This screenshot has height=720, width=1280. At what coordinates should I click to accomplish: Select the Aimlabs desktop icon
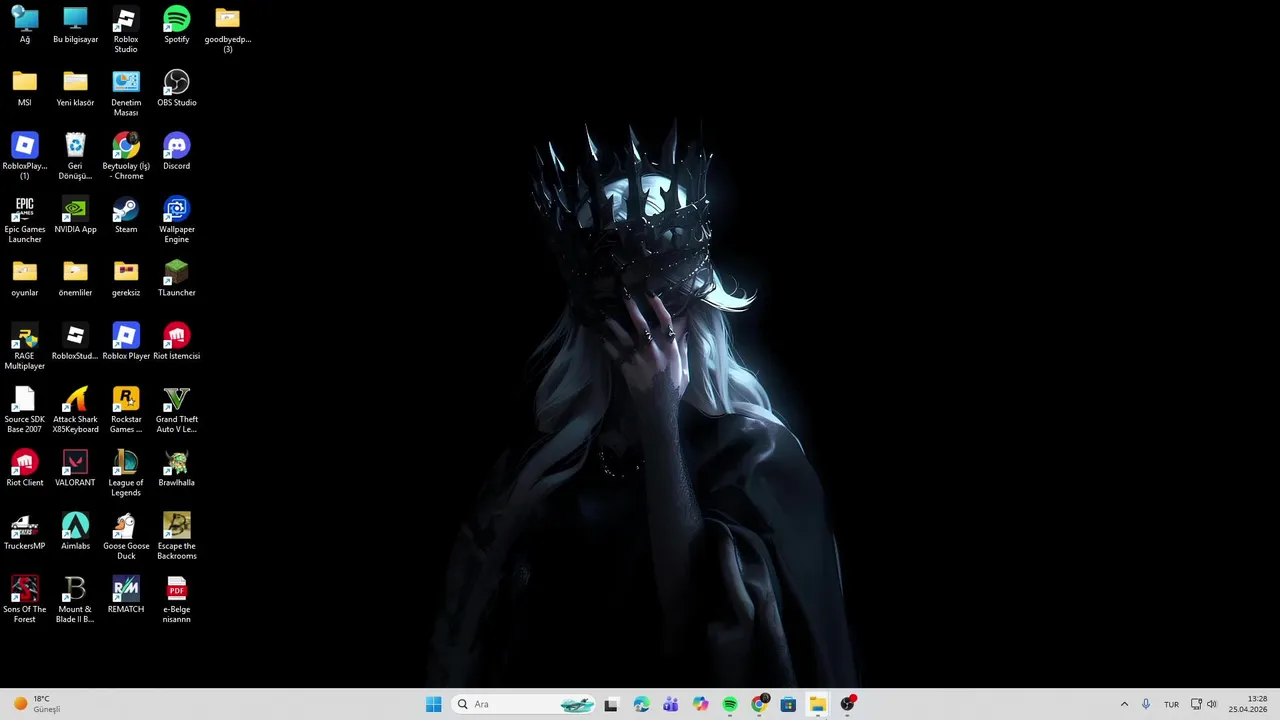[x=75, y=531]
